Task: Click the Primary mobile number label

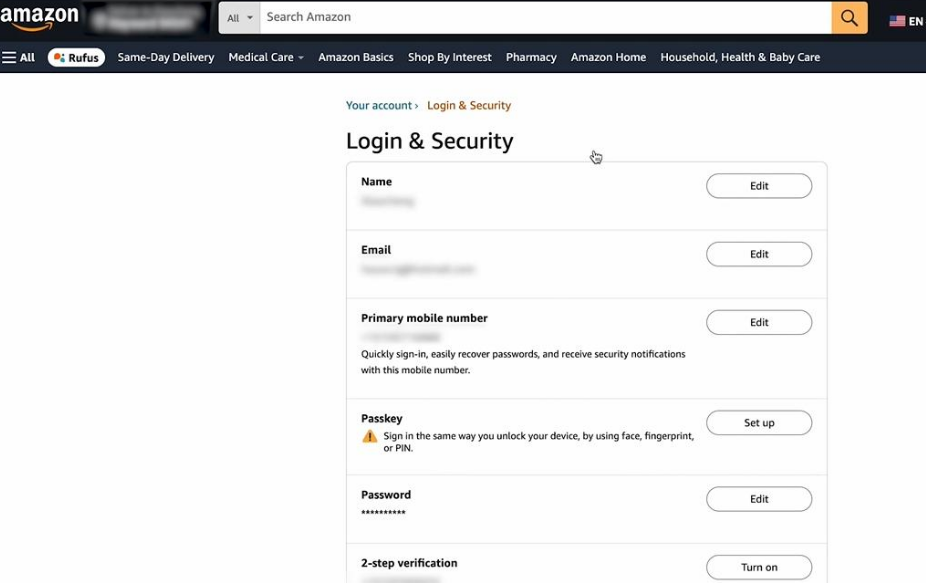Action: pos(424,318)
